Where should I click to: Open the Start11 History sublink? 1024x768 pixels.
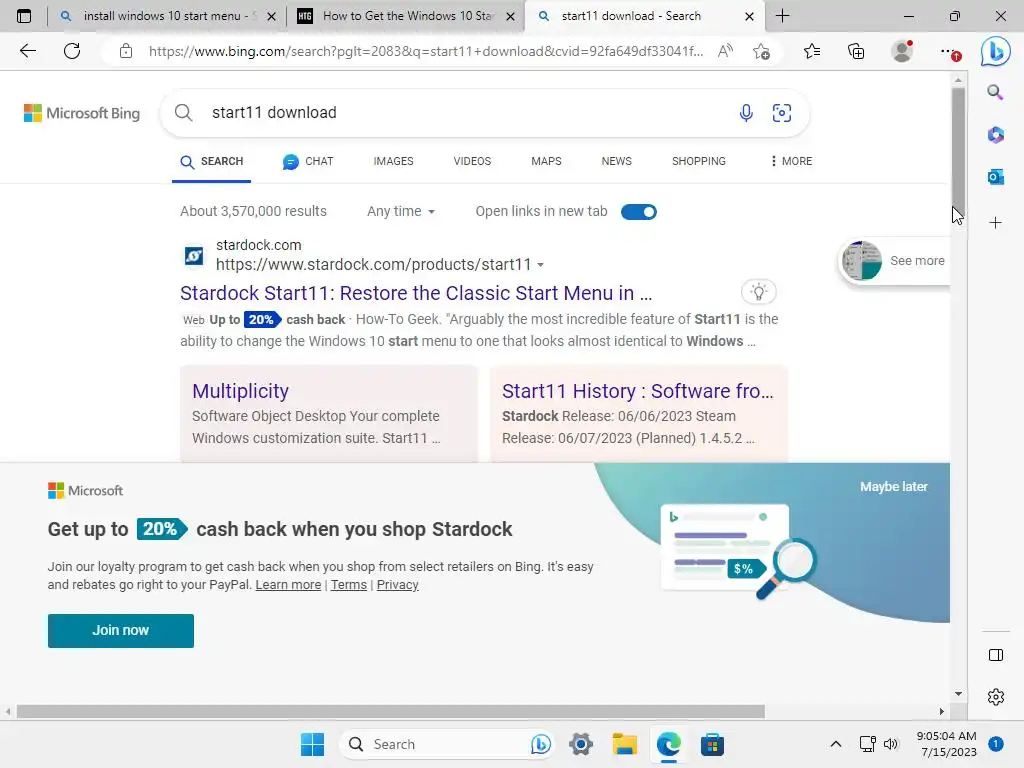coord(637,391)
